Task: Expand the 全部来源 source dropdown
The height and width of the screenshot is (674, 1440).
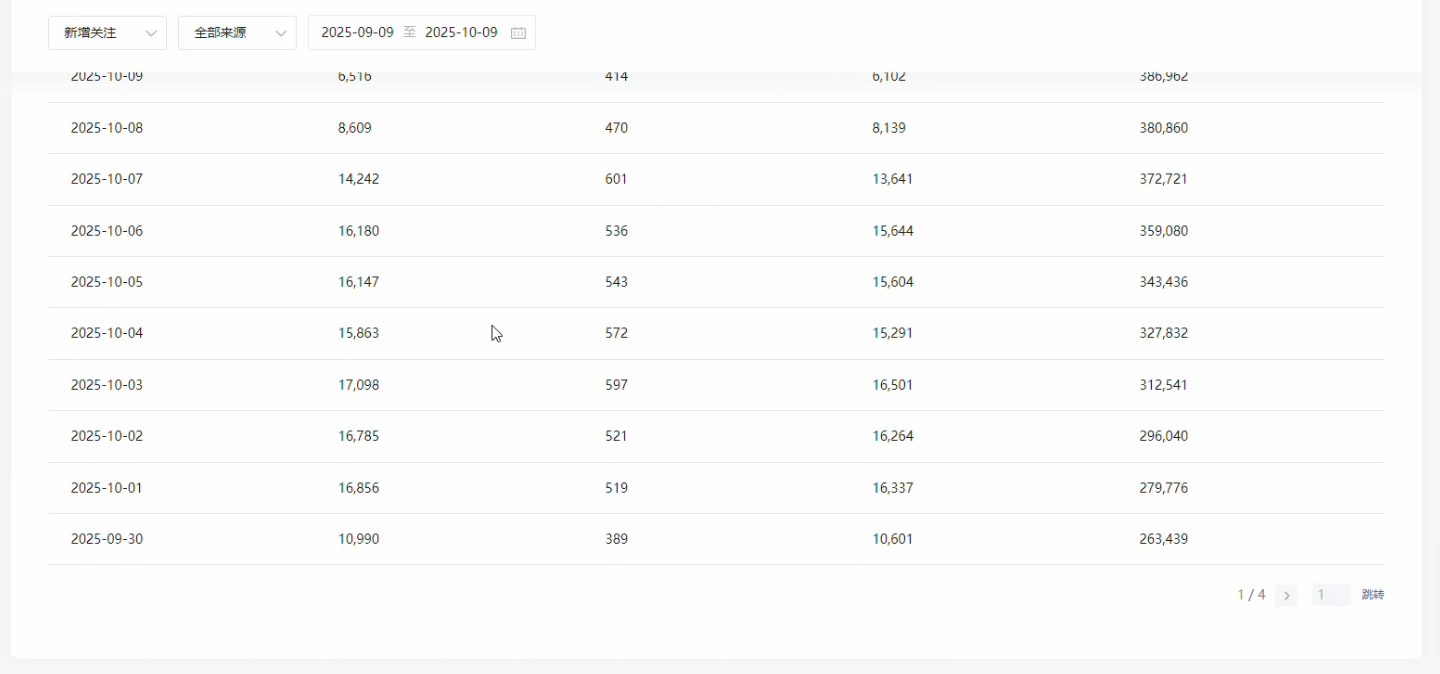Action: coord(237,33)
